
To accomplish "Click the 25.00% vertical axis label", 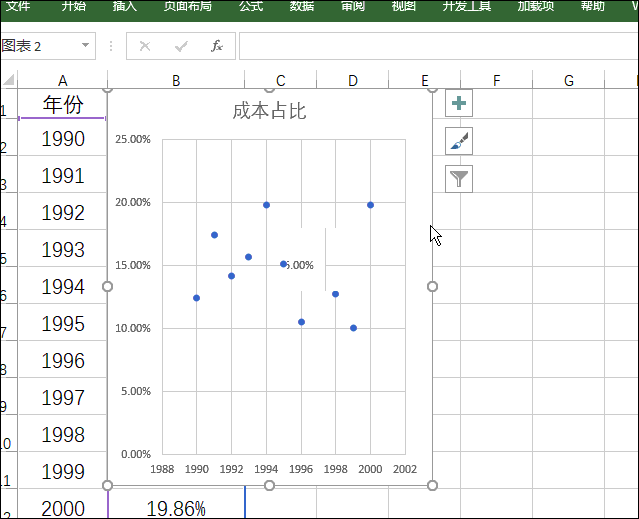I will [x=133, y=139].
